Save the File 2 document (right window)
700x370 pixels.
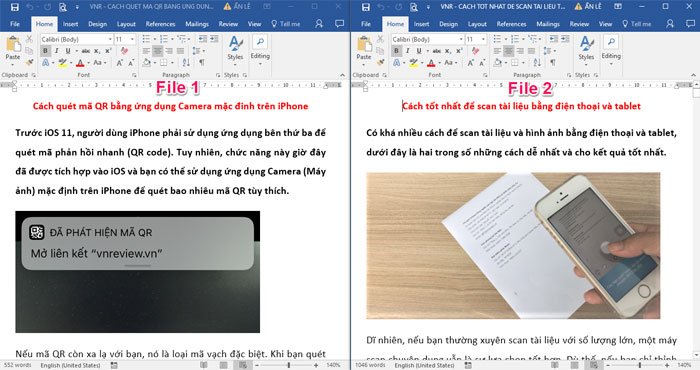coord(365,7)
